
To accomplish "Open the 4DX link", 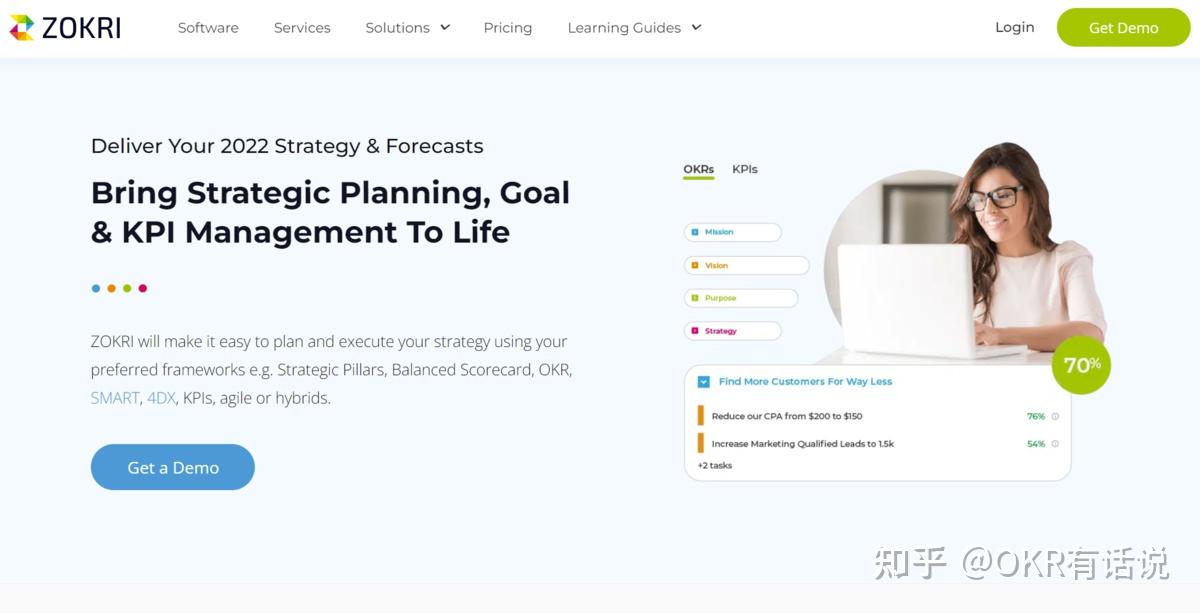I will pos(161,398).
